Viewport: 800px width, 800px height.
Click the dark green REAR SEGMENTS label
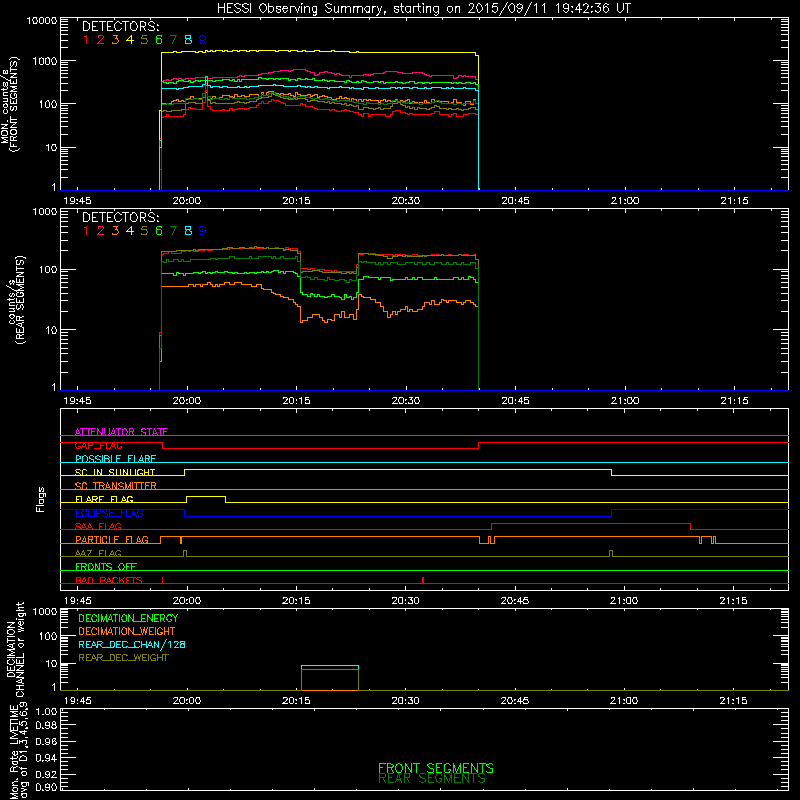[432, 779]
